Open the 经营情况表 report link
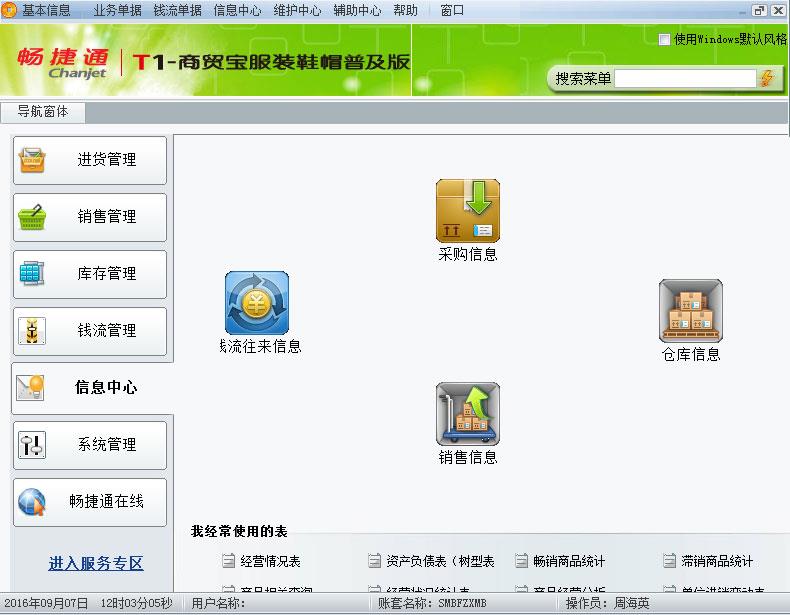 pos(270,561)
